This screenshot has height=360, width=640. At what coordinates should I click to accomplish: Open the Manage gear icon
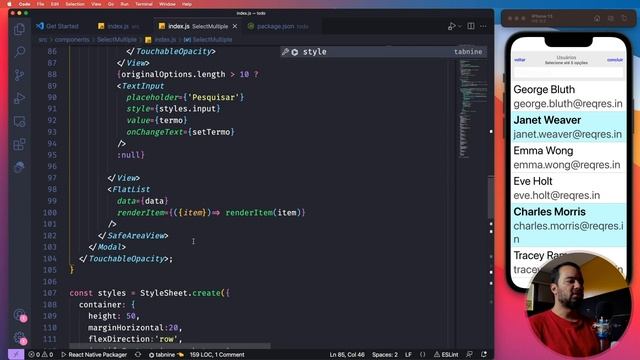(19, 338)
